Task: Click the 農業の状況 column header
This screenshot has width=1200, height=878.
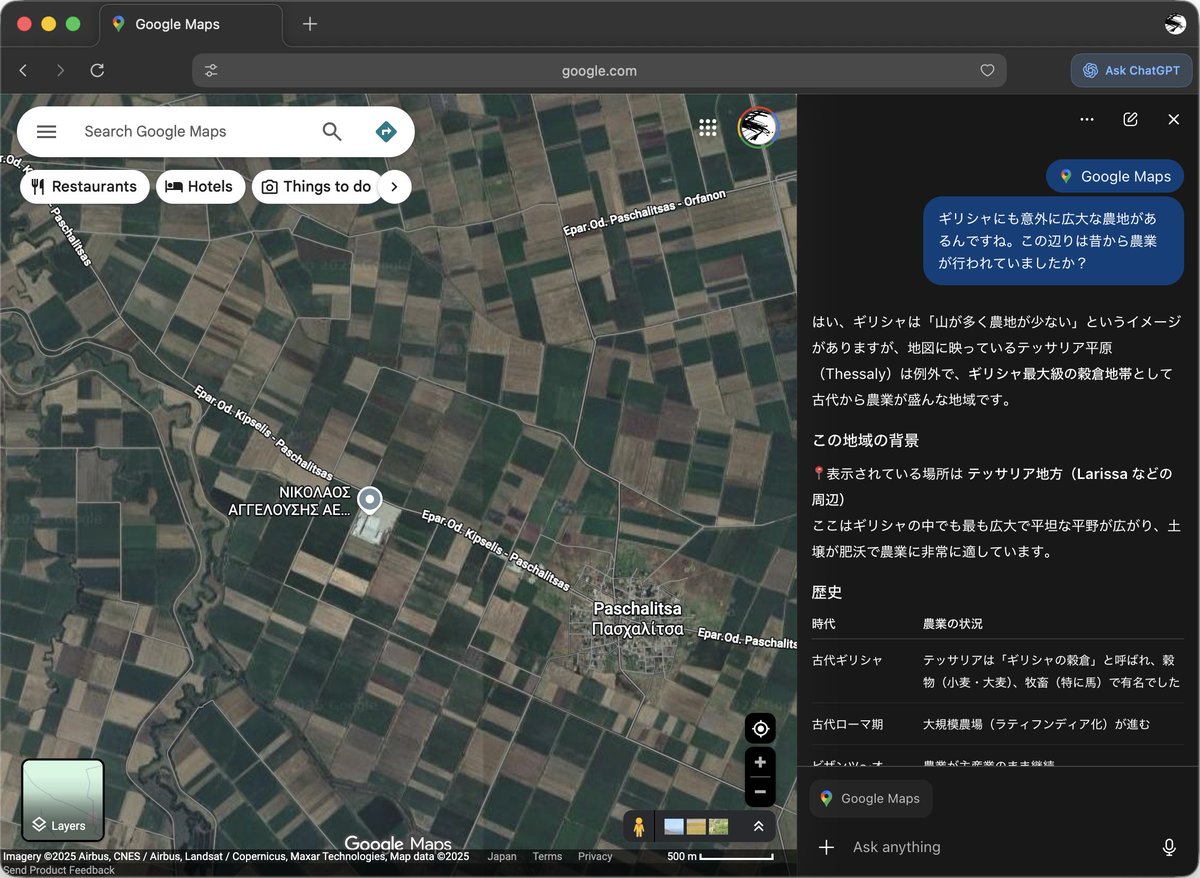Action: click(x=952, y=623)
